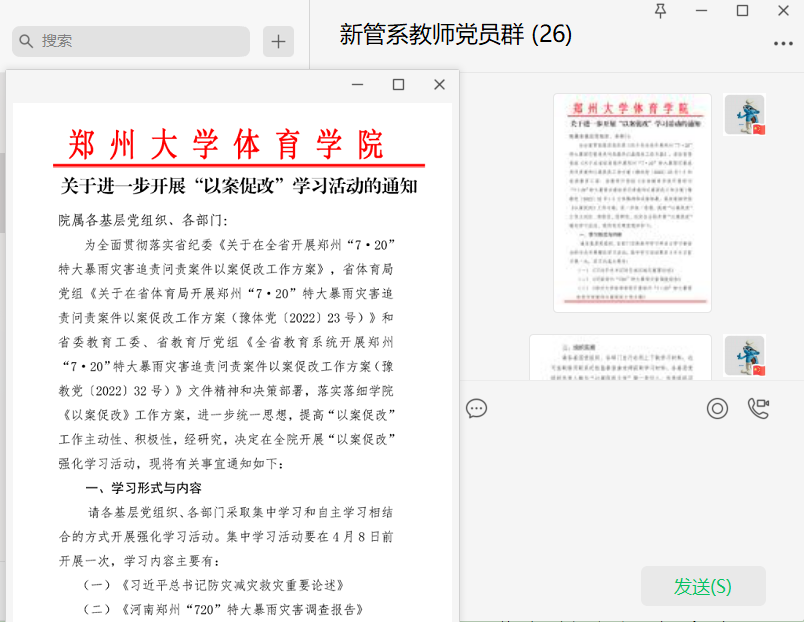Viewport: 804px width, 622px height.
Task: Type in the 搜索 search field
Action: point(140,41)
